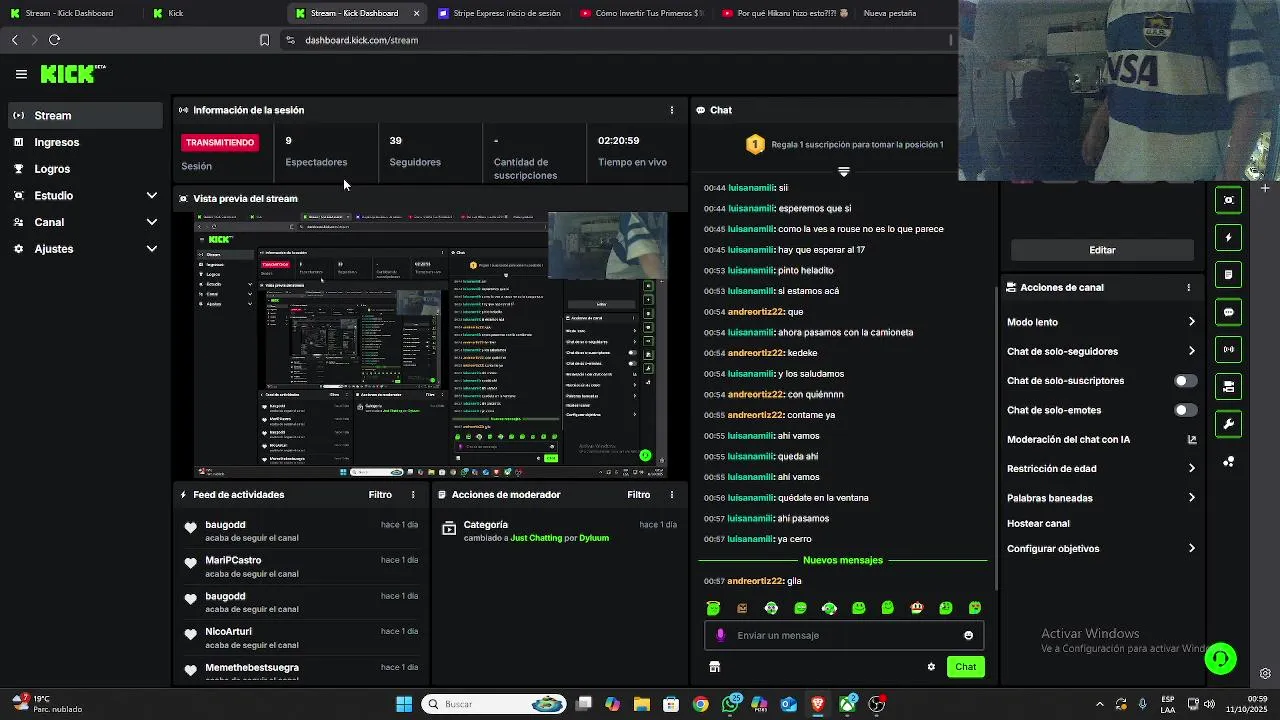The height and width of the screenshot is (720, 1280).
Task: Toggle Chat de solo-emotes switch
Action: point(1186,410)
